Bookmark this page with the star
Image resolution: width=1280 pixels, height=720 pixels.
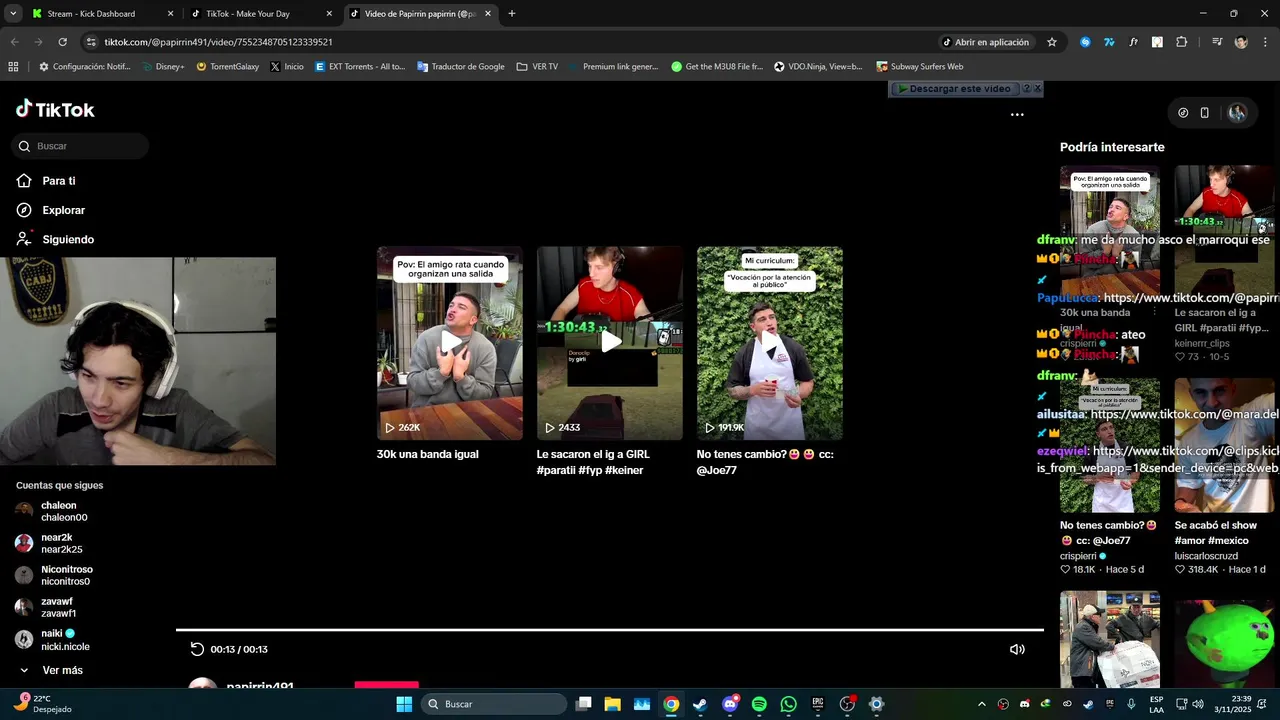click(1052, 42)
